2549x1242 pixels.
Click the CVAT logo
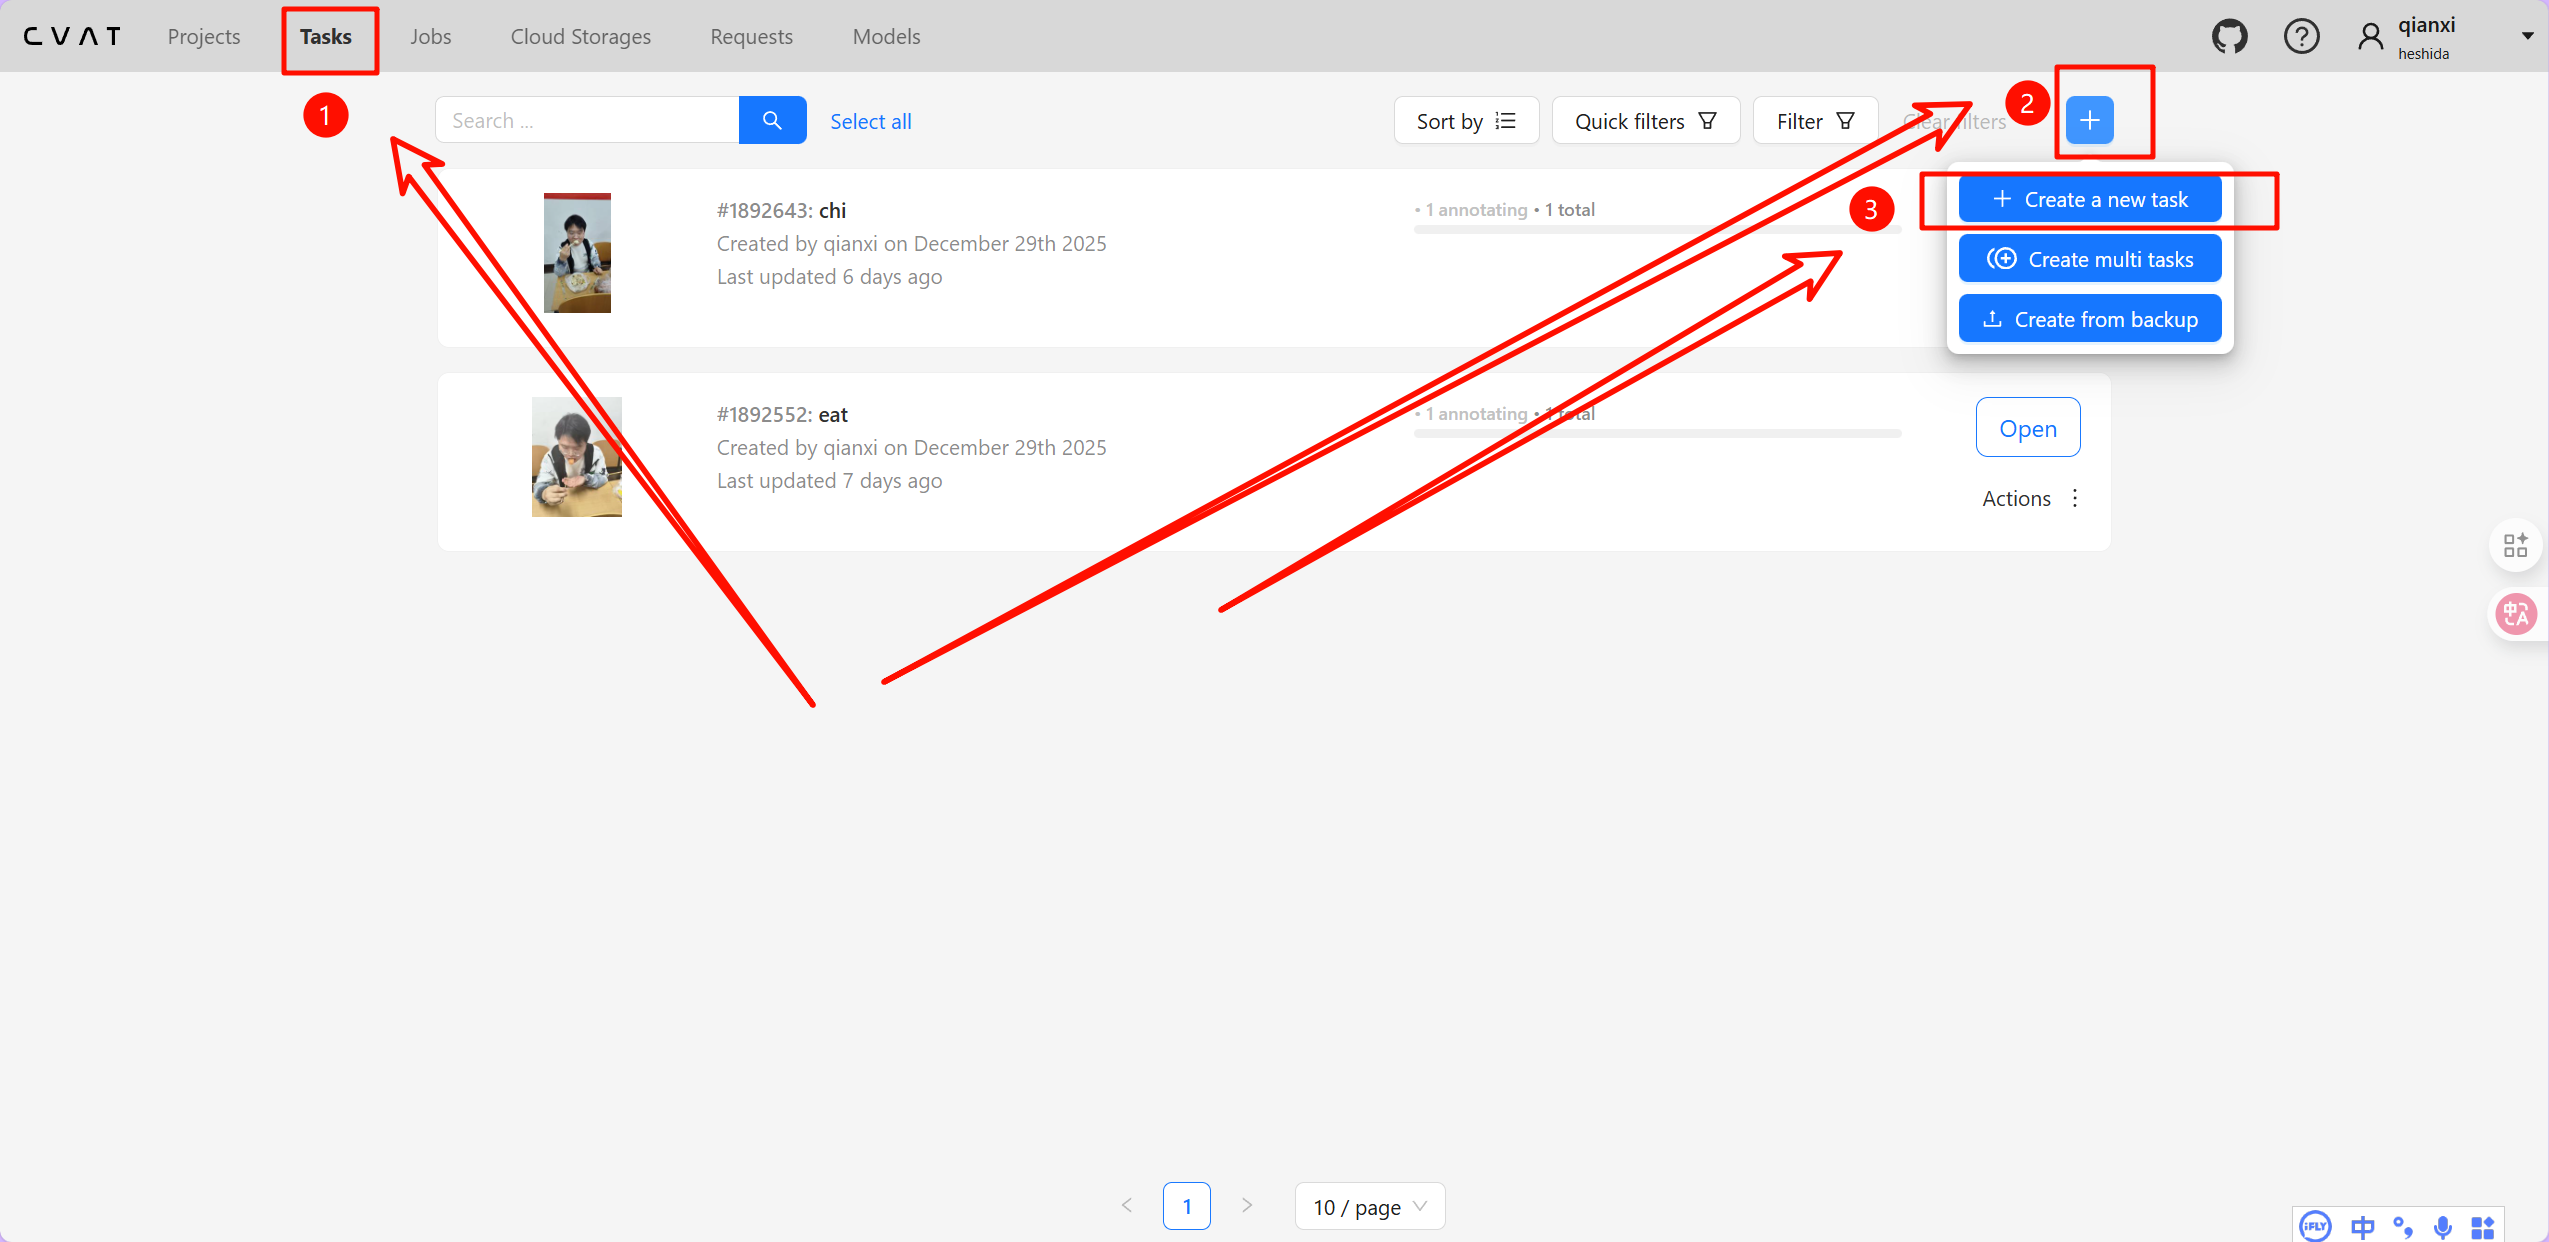(72, 37)
